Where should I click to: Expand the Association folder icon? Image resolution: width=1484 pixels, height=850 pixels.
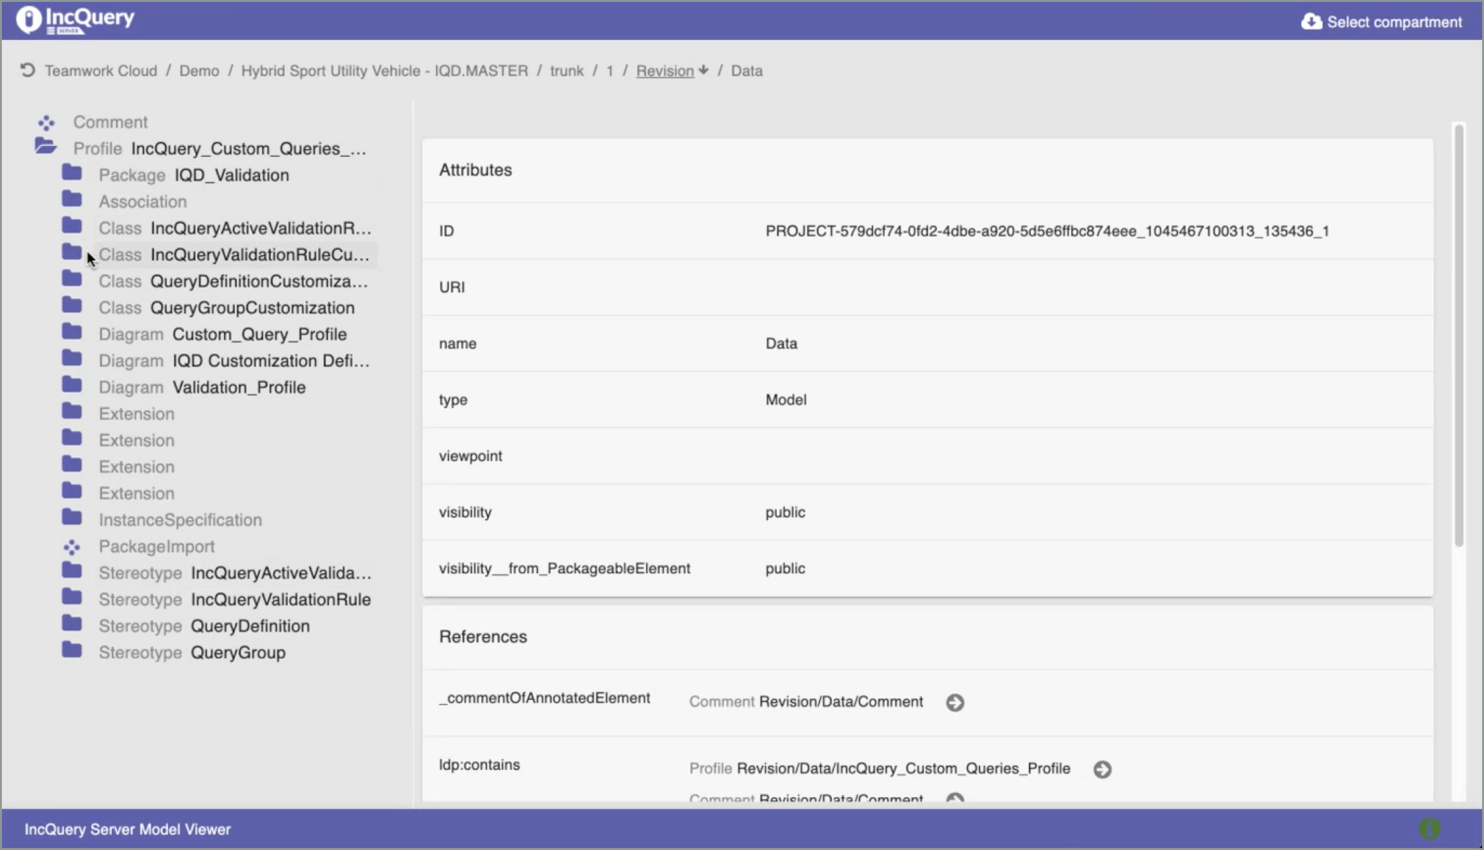pos(72,199)
